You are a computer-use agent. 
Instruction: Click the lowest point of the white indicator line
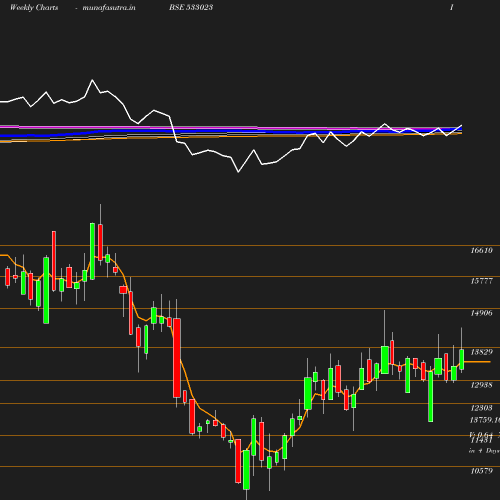[x=238, y=172]
